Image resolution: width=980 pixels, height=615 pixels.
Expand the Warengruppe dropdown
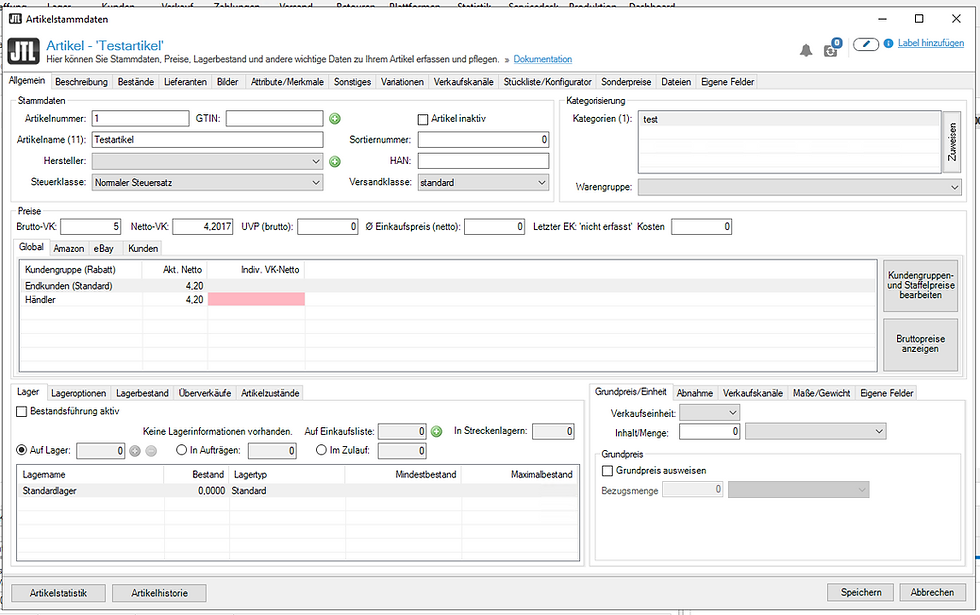[x=799, y=187]
